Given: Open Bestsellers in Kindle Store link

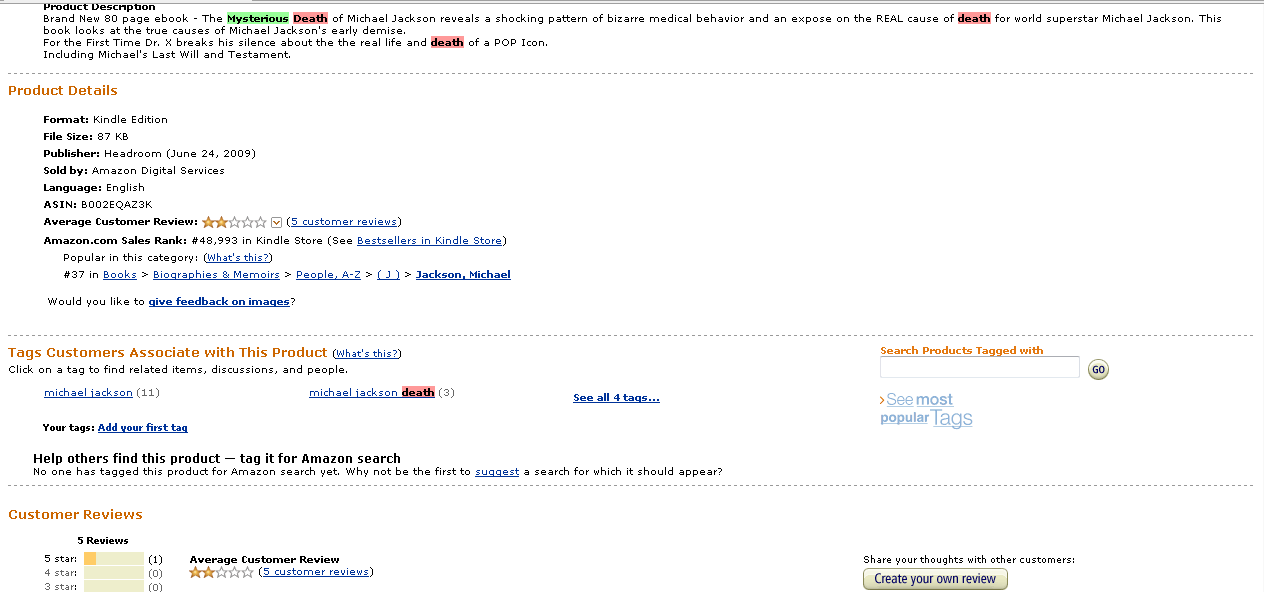Looking at the screenshot, I should tap(429, 241).
